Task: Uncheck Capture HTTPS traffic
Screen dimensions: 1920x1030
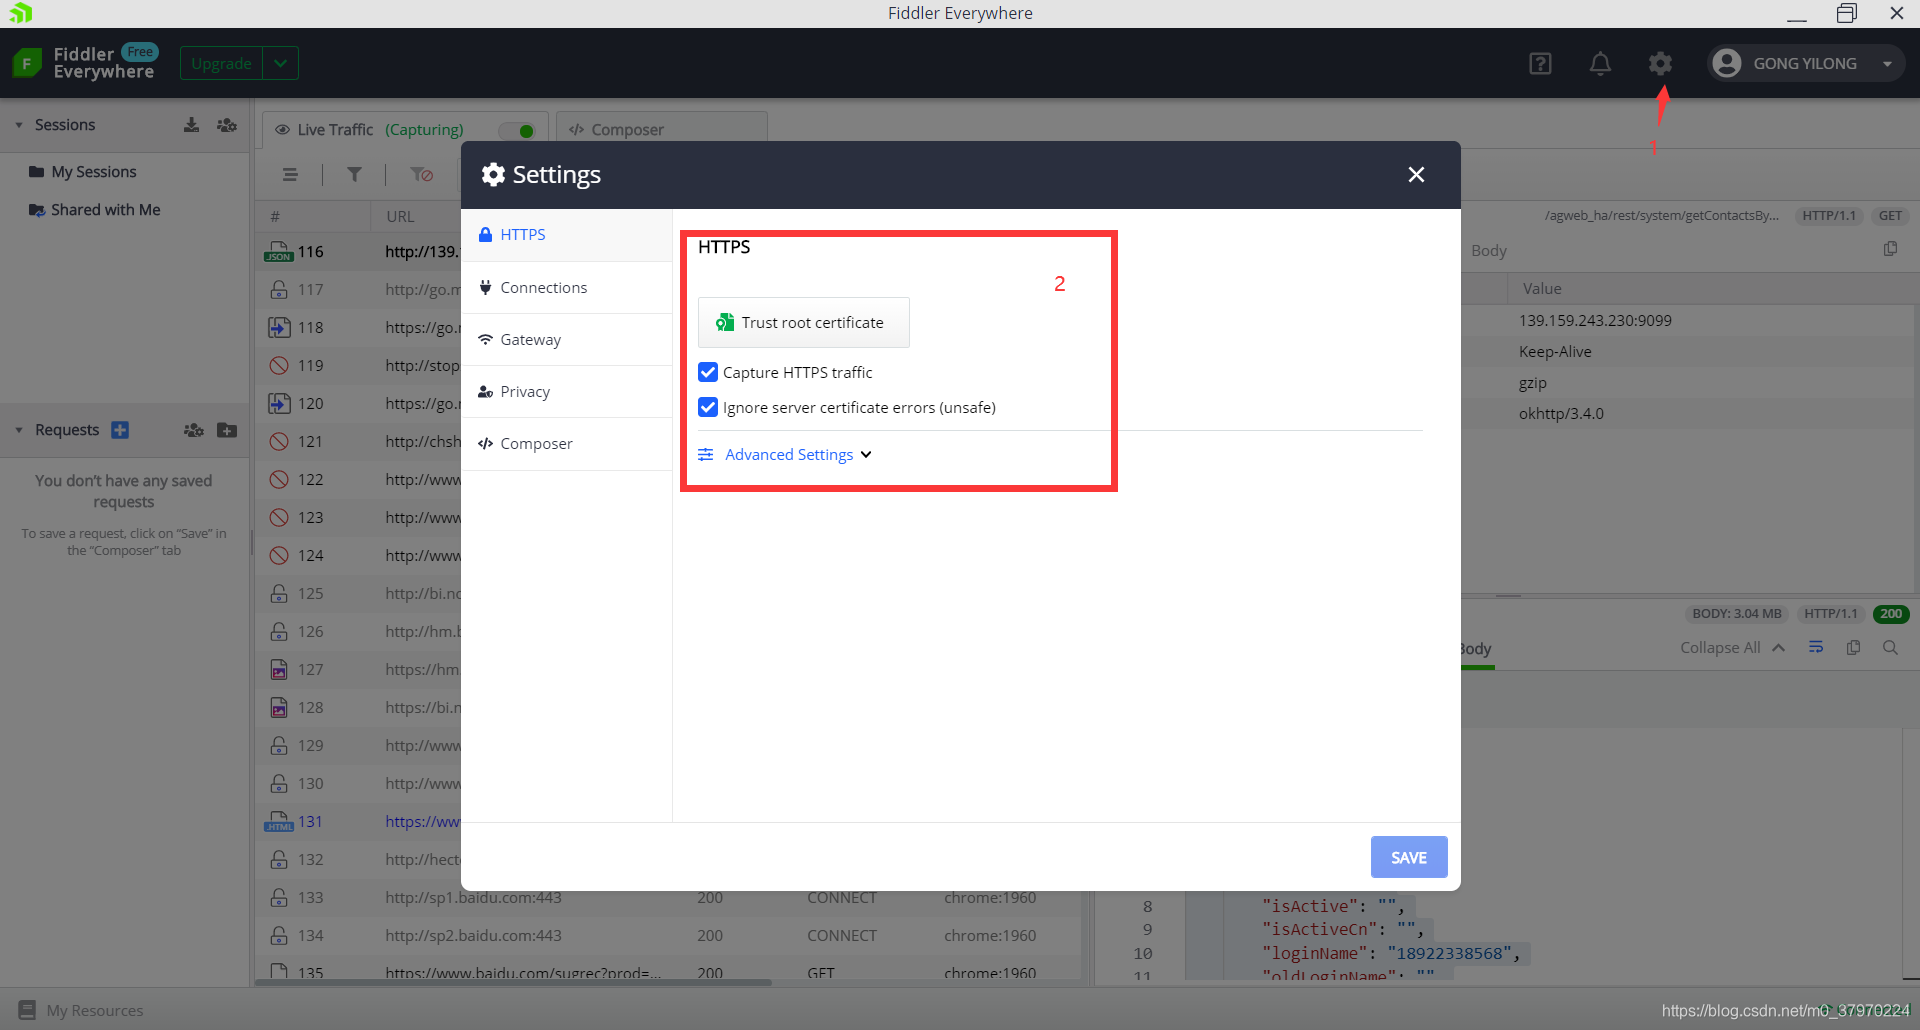Action: click(x=708, y=372)
